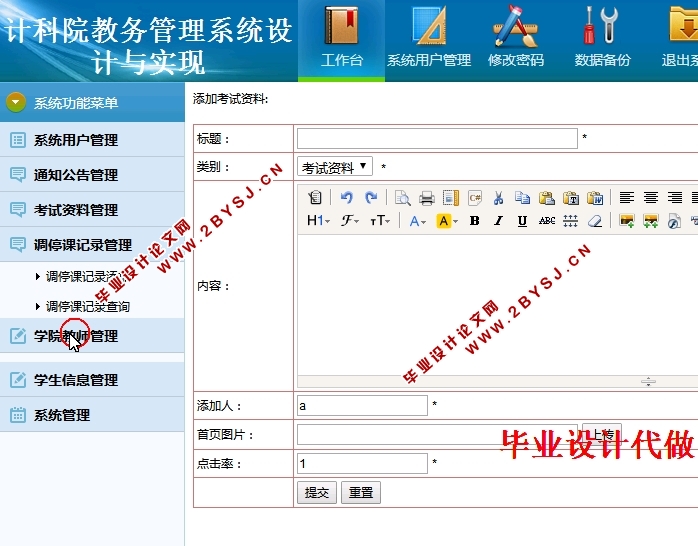Center align text in editor
698x546 pixels.
[650, 197]
